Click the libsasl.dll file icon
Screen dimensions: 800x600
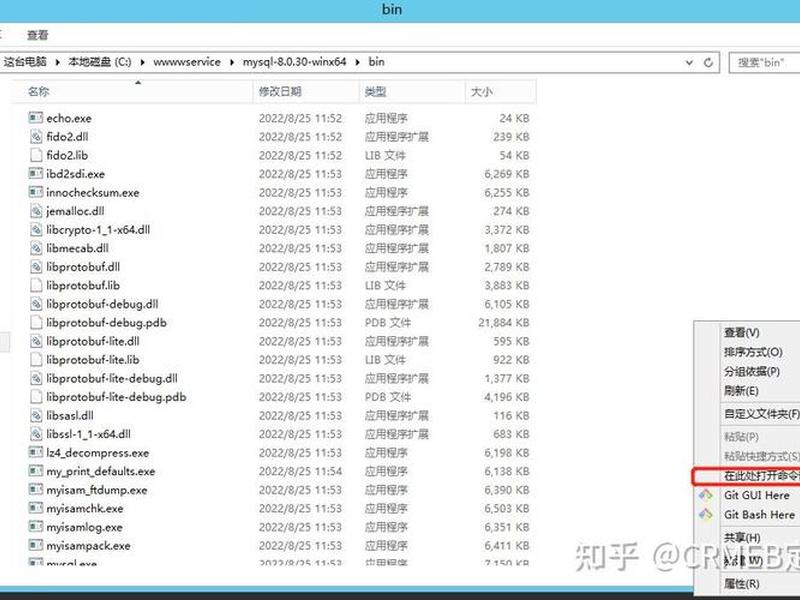pyautogui.click(x=36, y=415)
